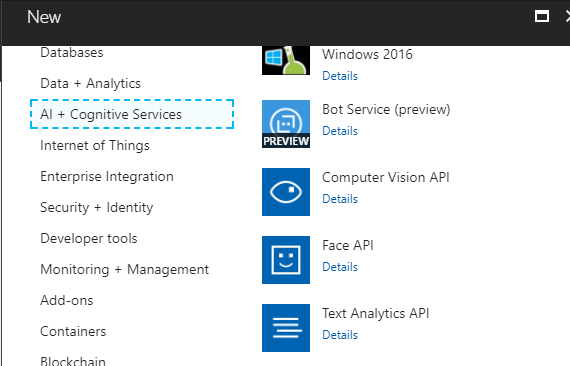The width and height of the screenshot is (570, 366).
Task: Open the Databases category
Action: tap(72, 53)
